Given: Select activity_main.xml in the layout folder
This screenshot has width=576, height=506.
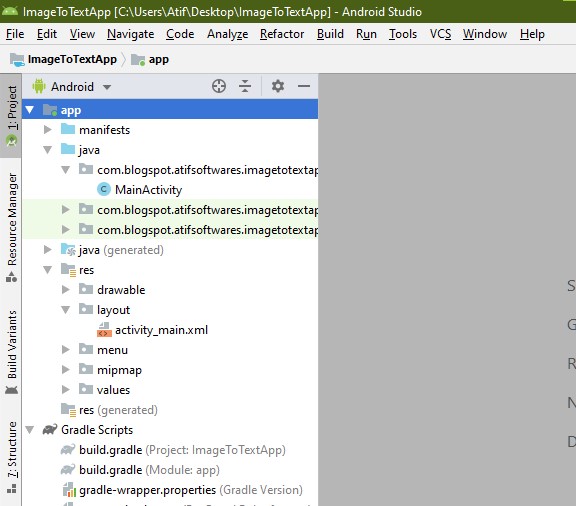Looking at the screenshot, I should click(x=161, y=330).
